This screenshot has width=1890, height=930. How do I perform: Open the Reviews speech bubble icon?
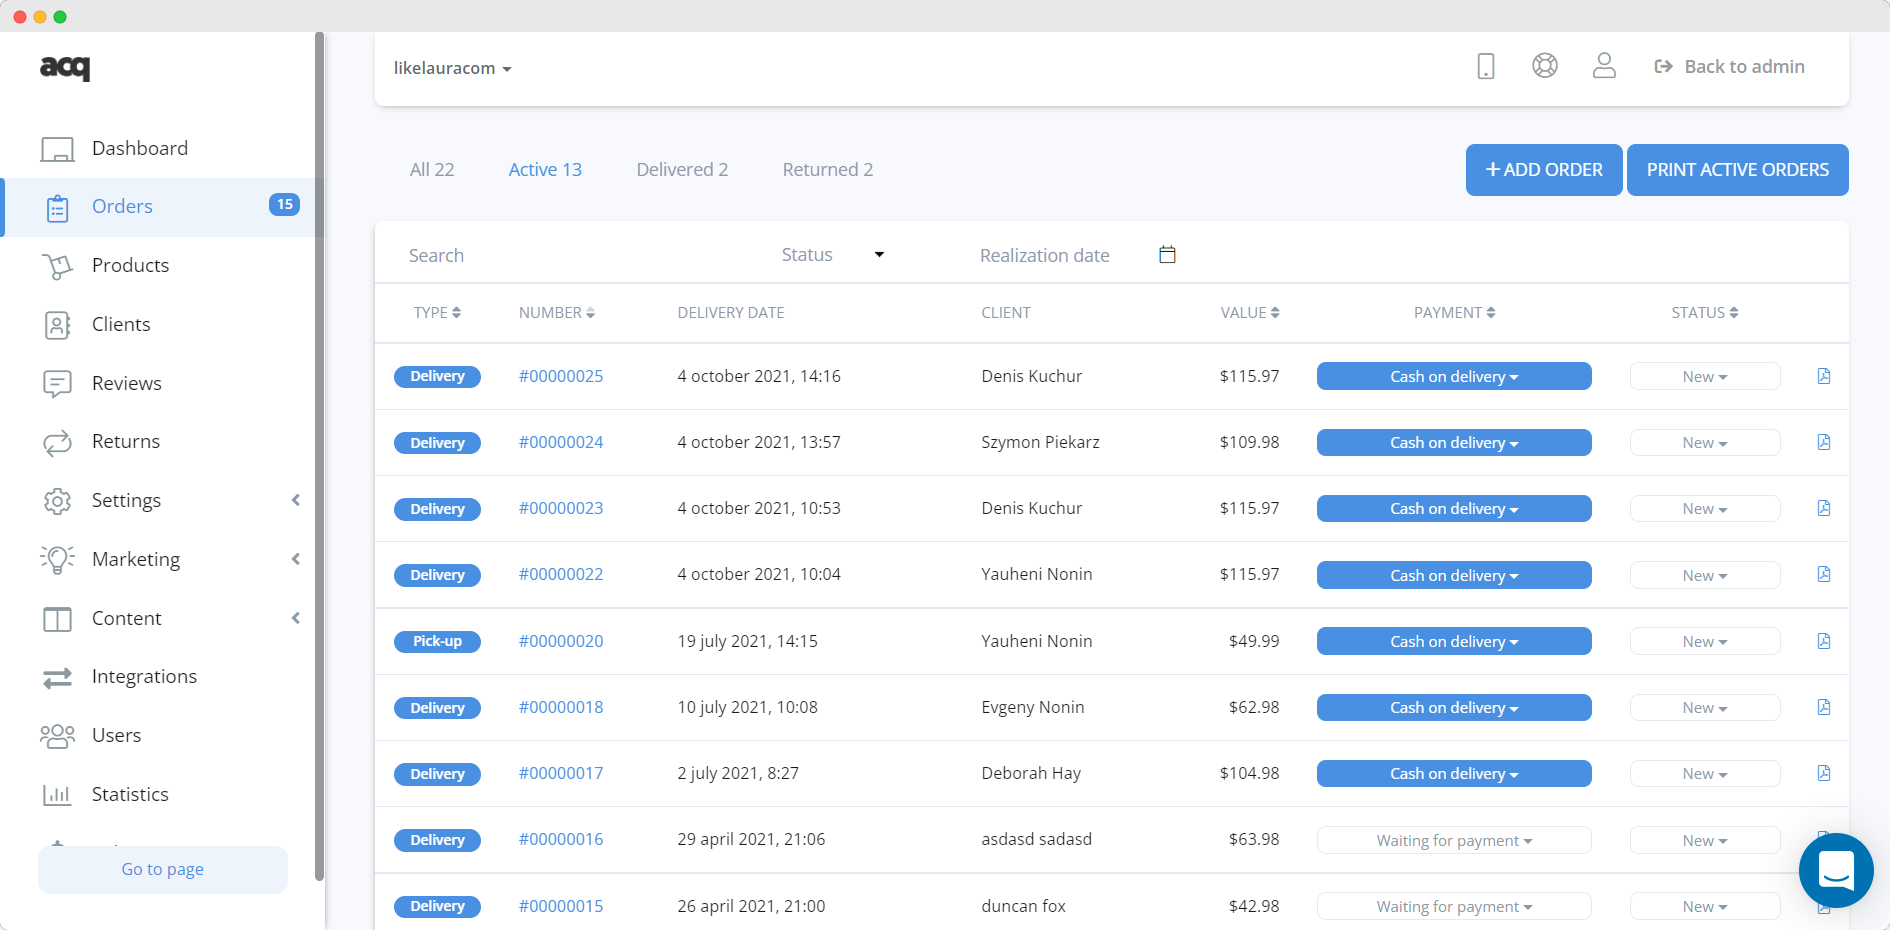click(57, 384)
